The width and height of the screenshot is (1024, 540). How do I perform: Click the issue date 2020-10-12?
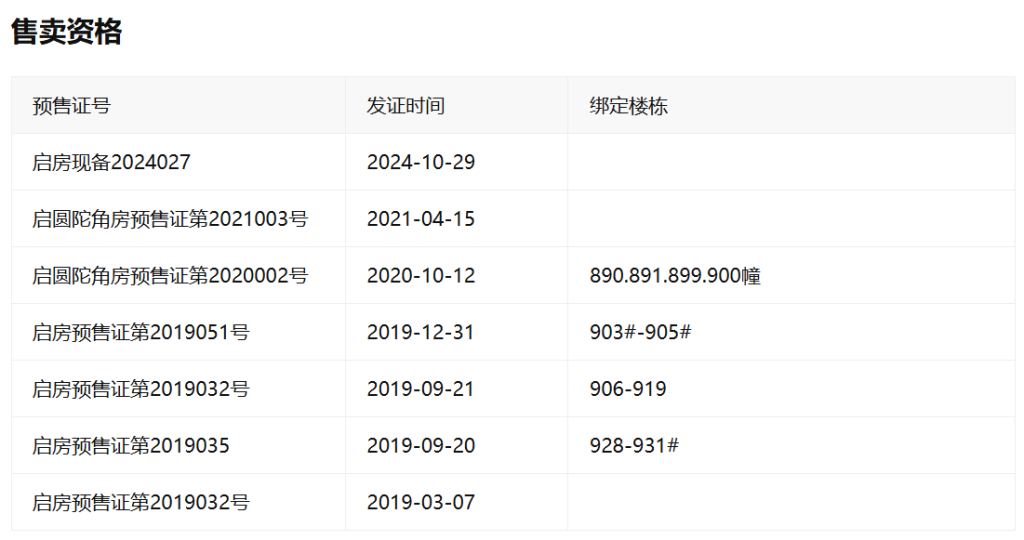click(420, 276)
